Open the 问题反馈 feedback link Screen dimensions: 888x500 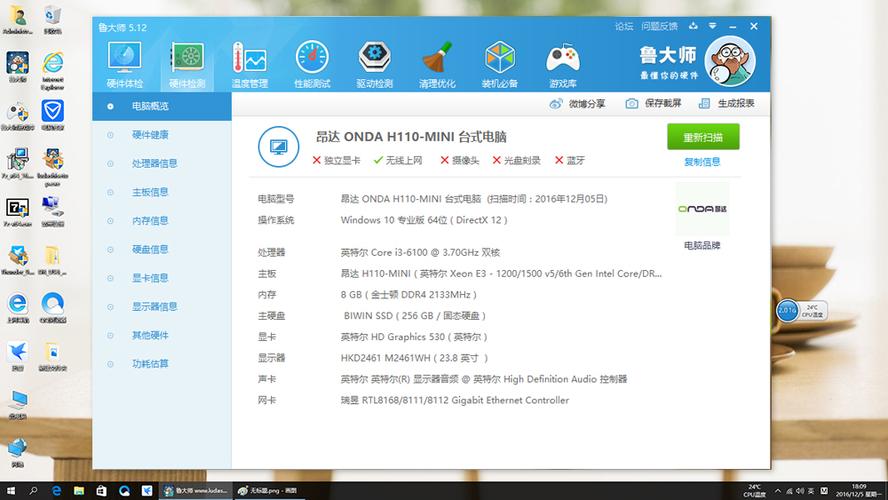(659, 26)
